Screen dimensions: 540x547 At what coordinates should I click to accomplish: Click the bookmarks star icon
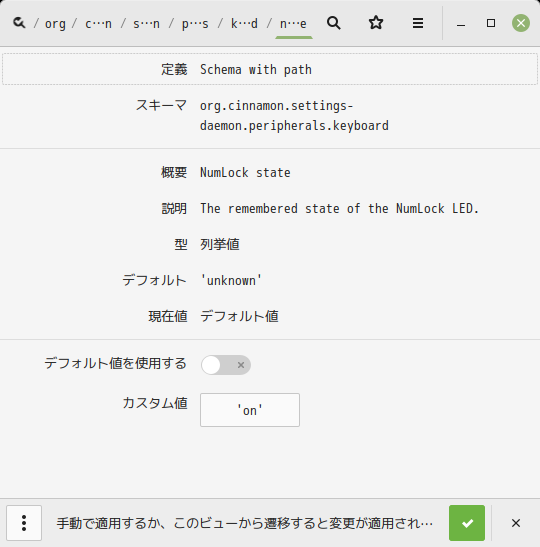[x=376, y=23]
